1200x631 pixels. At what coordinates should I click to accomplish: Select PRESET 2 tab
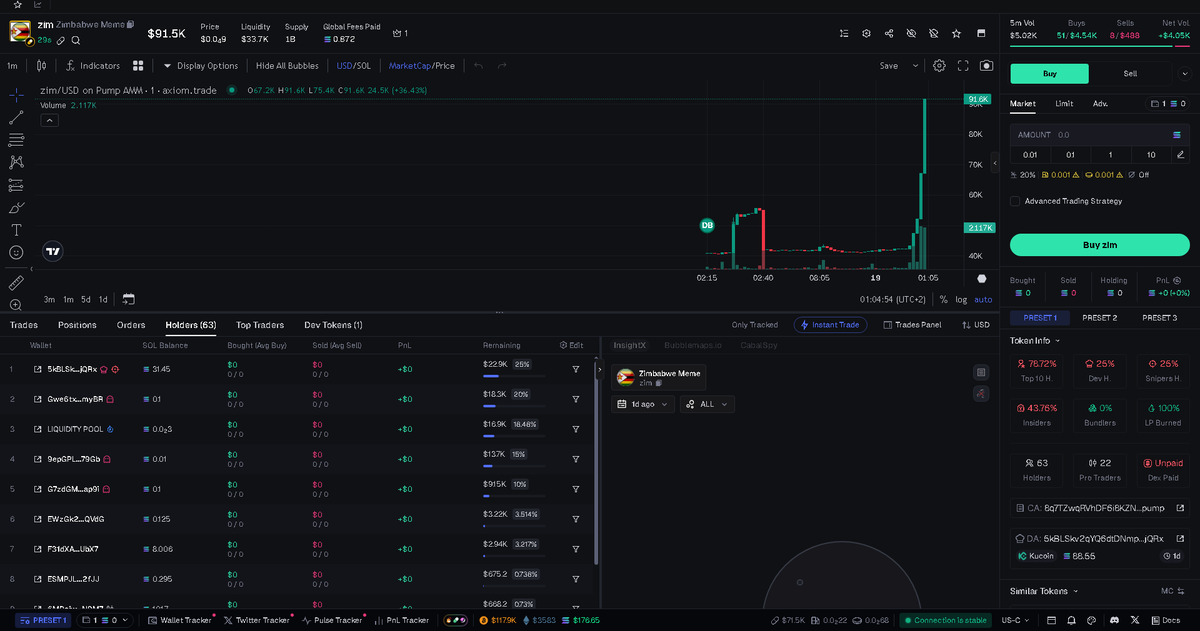click(1099, 317)
